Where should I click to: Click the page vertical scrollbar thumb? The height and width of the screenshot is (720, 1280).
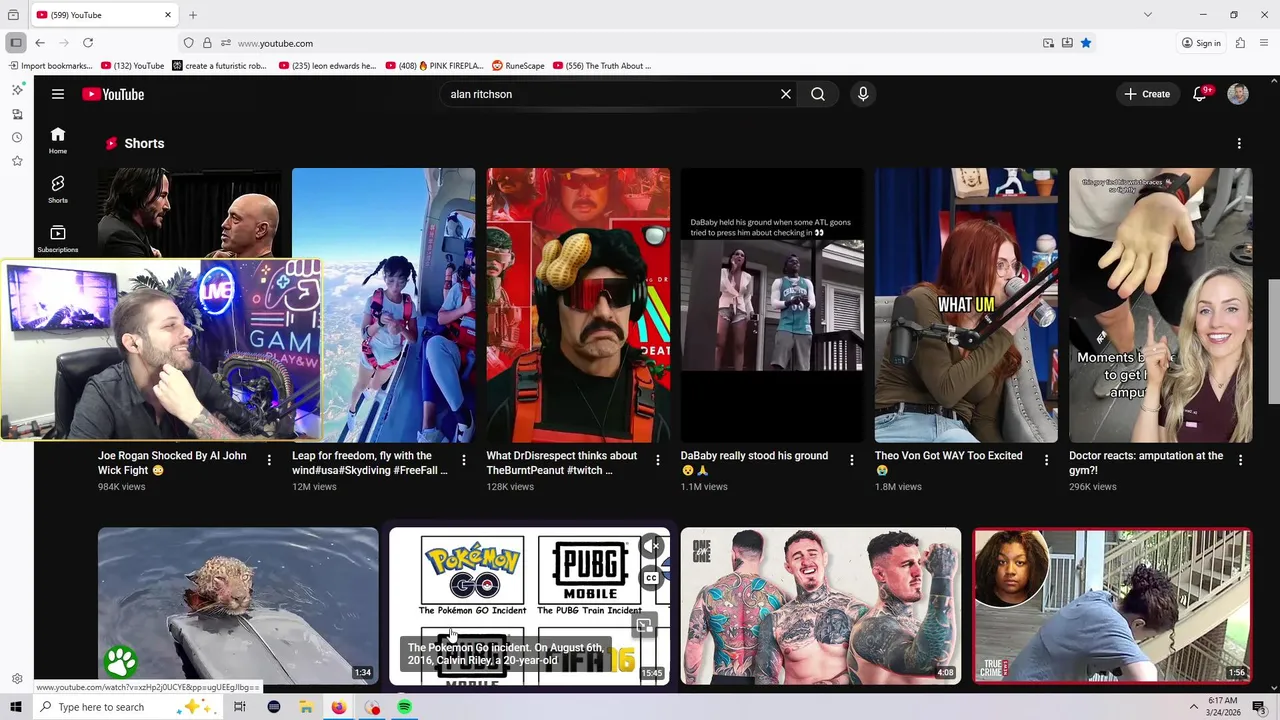[1274, 341]
